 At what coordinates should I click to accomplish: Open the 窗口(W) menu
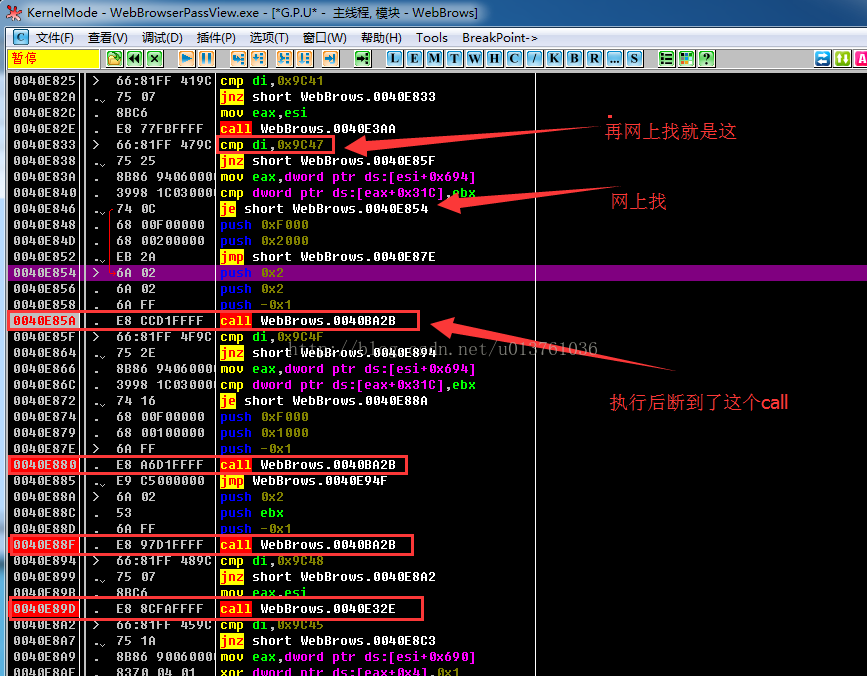tap(325, 38)
